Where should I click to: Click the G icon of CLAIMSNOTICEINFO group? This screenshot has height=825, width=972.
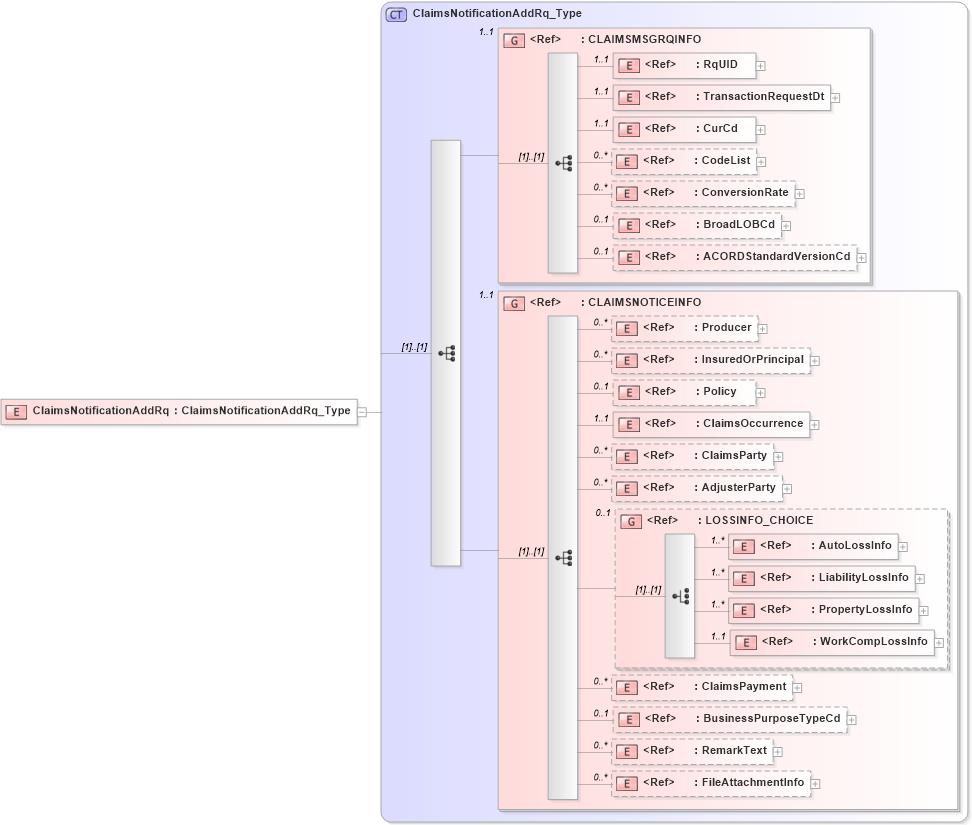(x=514, y=302)
